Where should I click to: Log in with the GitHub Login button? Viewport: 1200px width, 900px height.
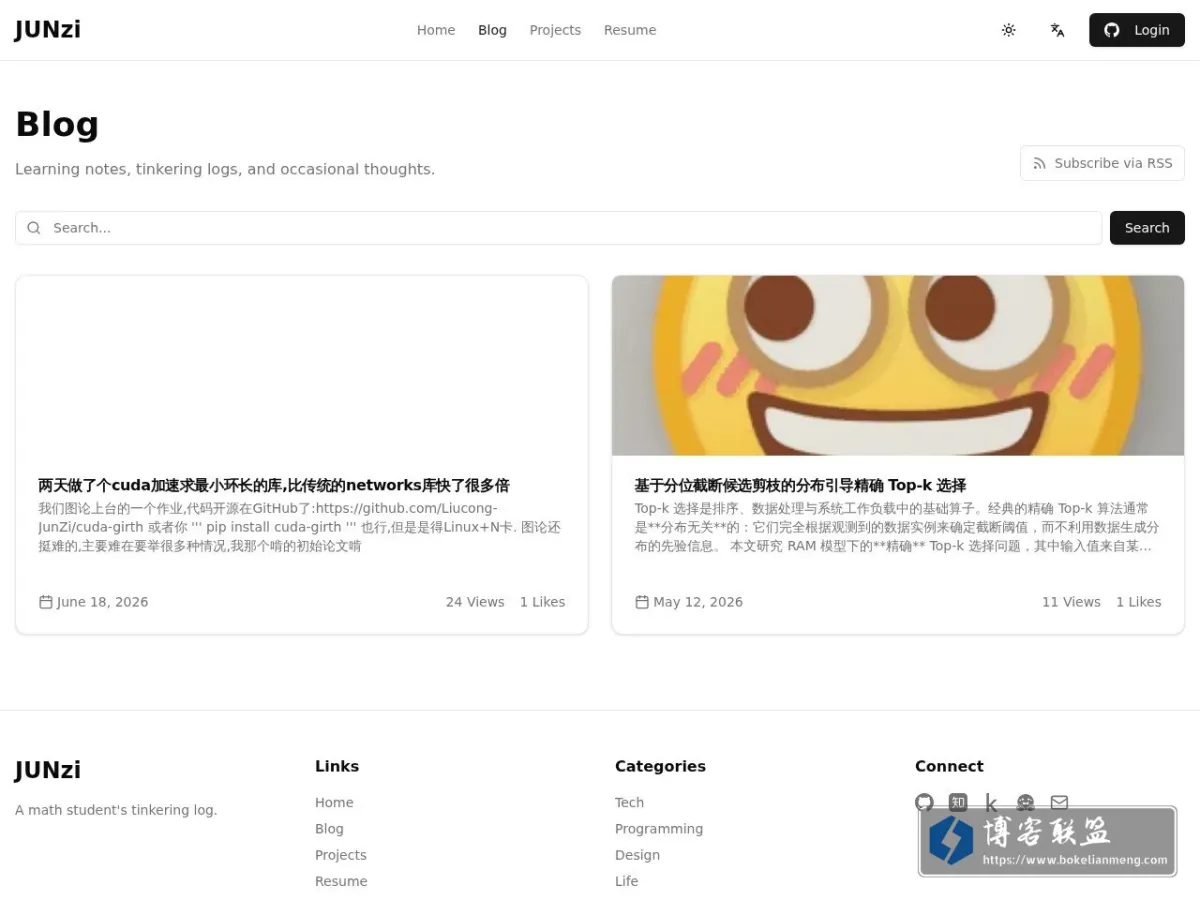(x=1137, y=30)
